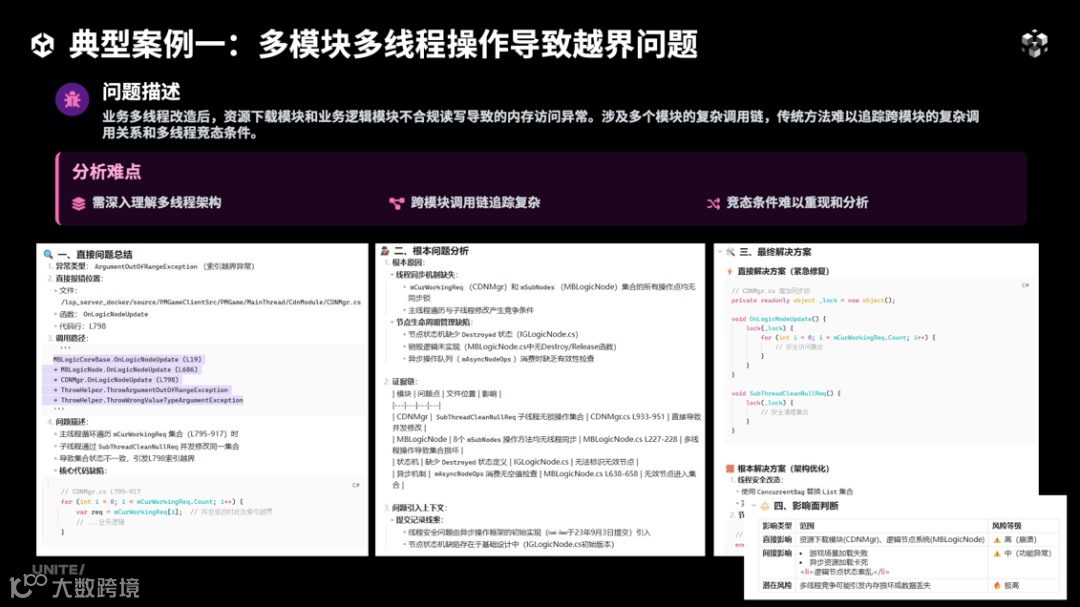The width and height of the screenshot is (1080, 607).
Task: Click the for-loop line in the CDNMgr.cs L795-917 snippet
Action: pos(152,502)
